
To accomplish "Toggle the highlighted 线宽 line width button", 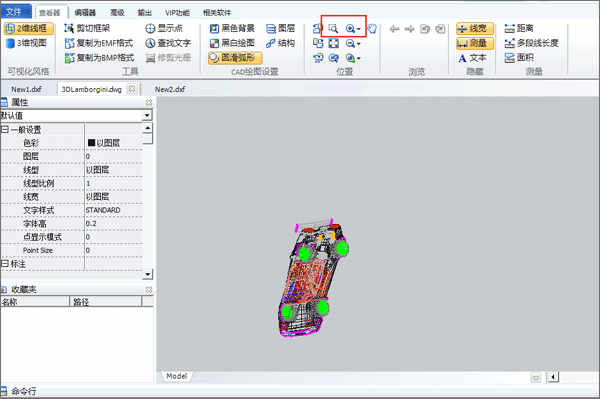I will pyautogui.click(x=474, y=28).
